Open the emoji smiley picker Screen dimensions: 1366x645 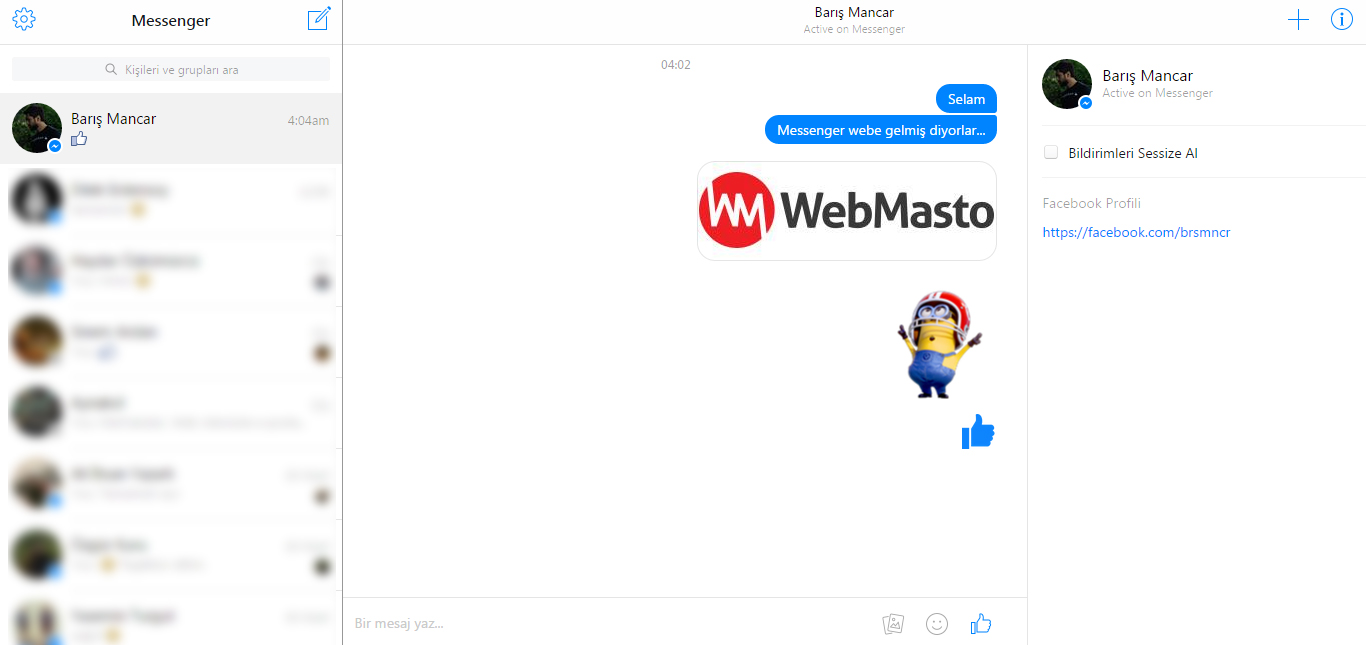[937, 624]
